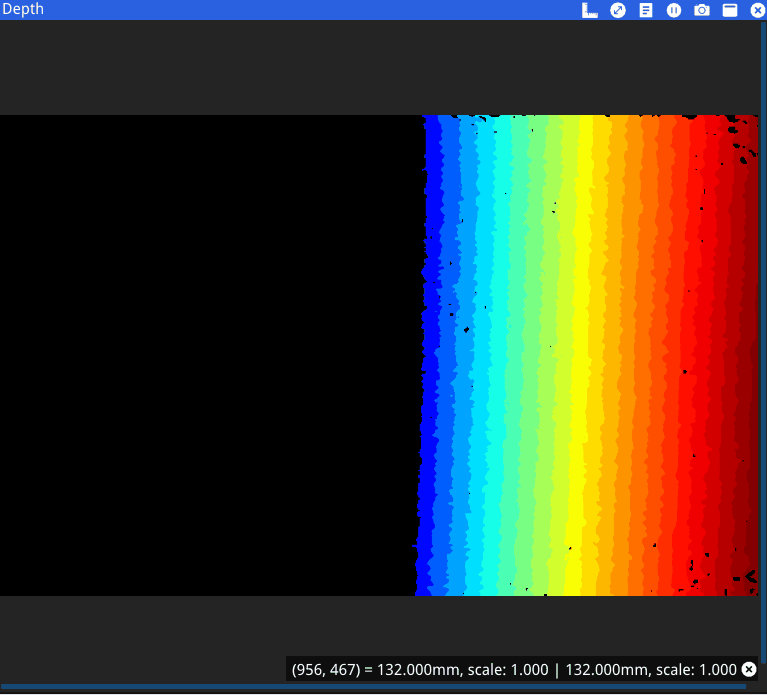This screenshot has height=695, width=767.
Task: Activate the ruler measurement tool icon
Action: pyautogui.click(x=590, y=10)
